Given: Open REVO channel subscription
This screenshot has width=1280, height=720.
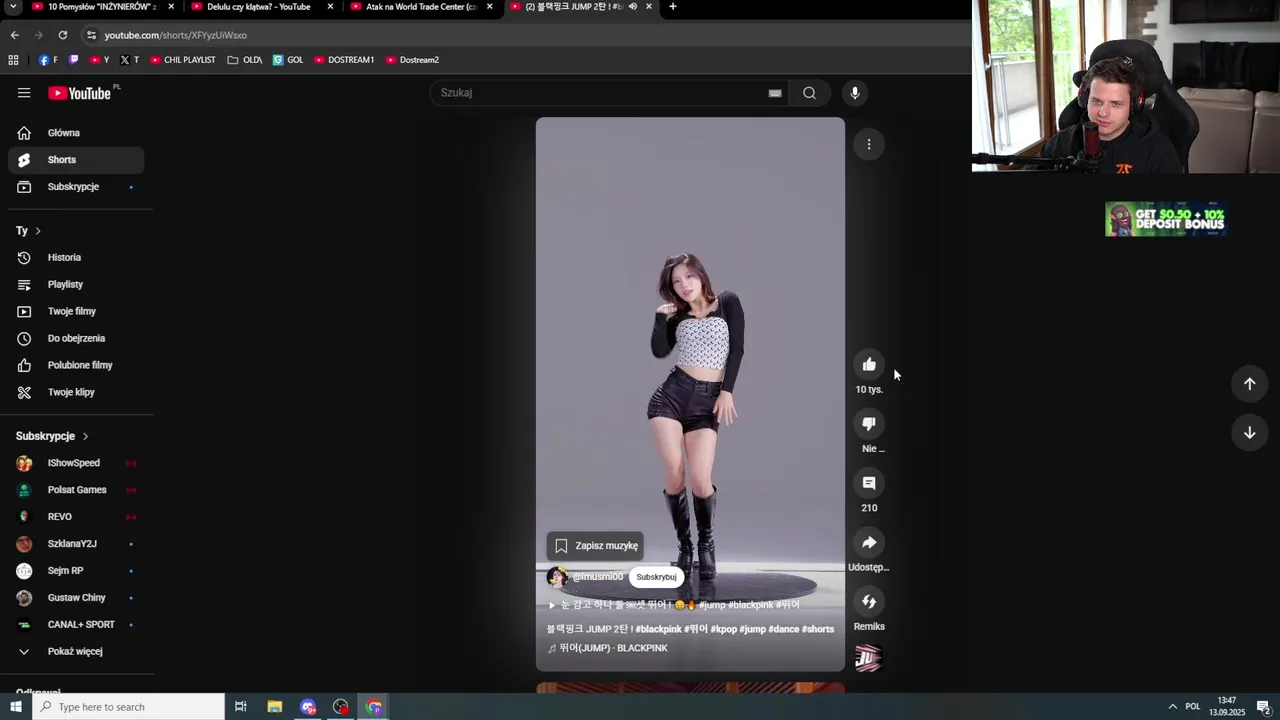Looking at the screenshot, I should tap(76, 517).
